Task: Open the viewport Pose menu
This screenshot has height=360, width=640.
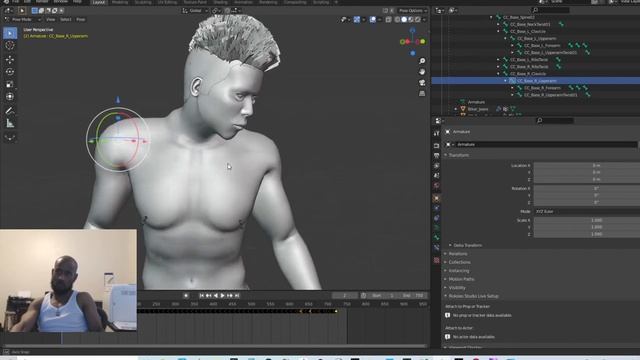Action: [x=81, y=19]
